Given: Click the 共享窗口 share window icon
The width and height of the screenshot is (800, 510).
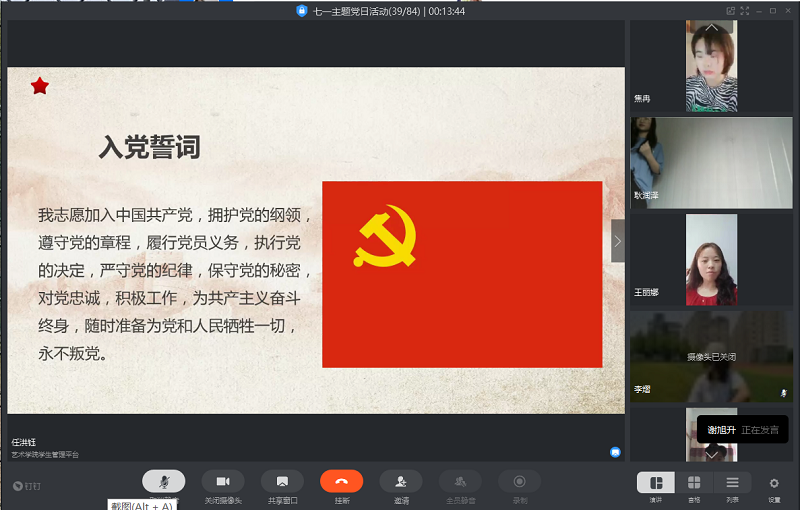Looking at the screenshot, I should tap(282, 481).
